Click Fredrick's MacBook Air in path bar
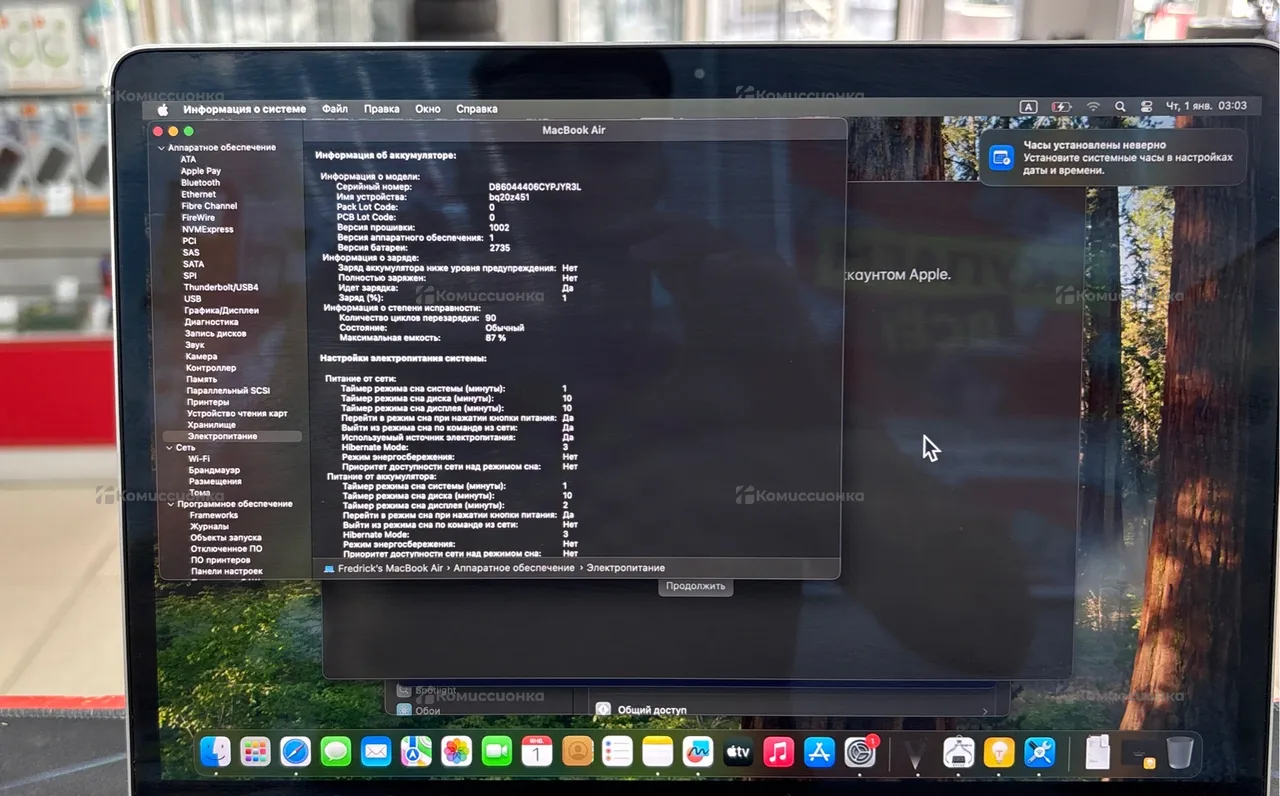 click(x=390, y=568)
